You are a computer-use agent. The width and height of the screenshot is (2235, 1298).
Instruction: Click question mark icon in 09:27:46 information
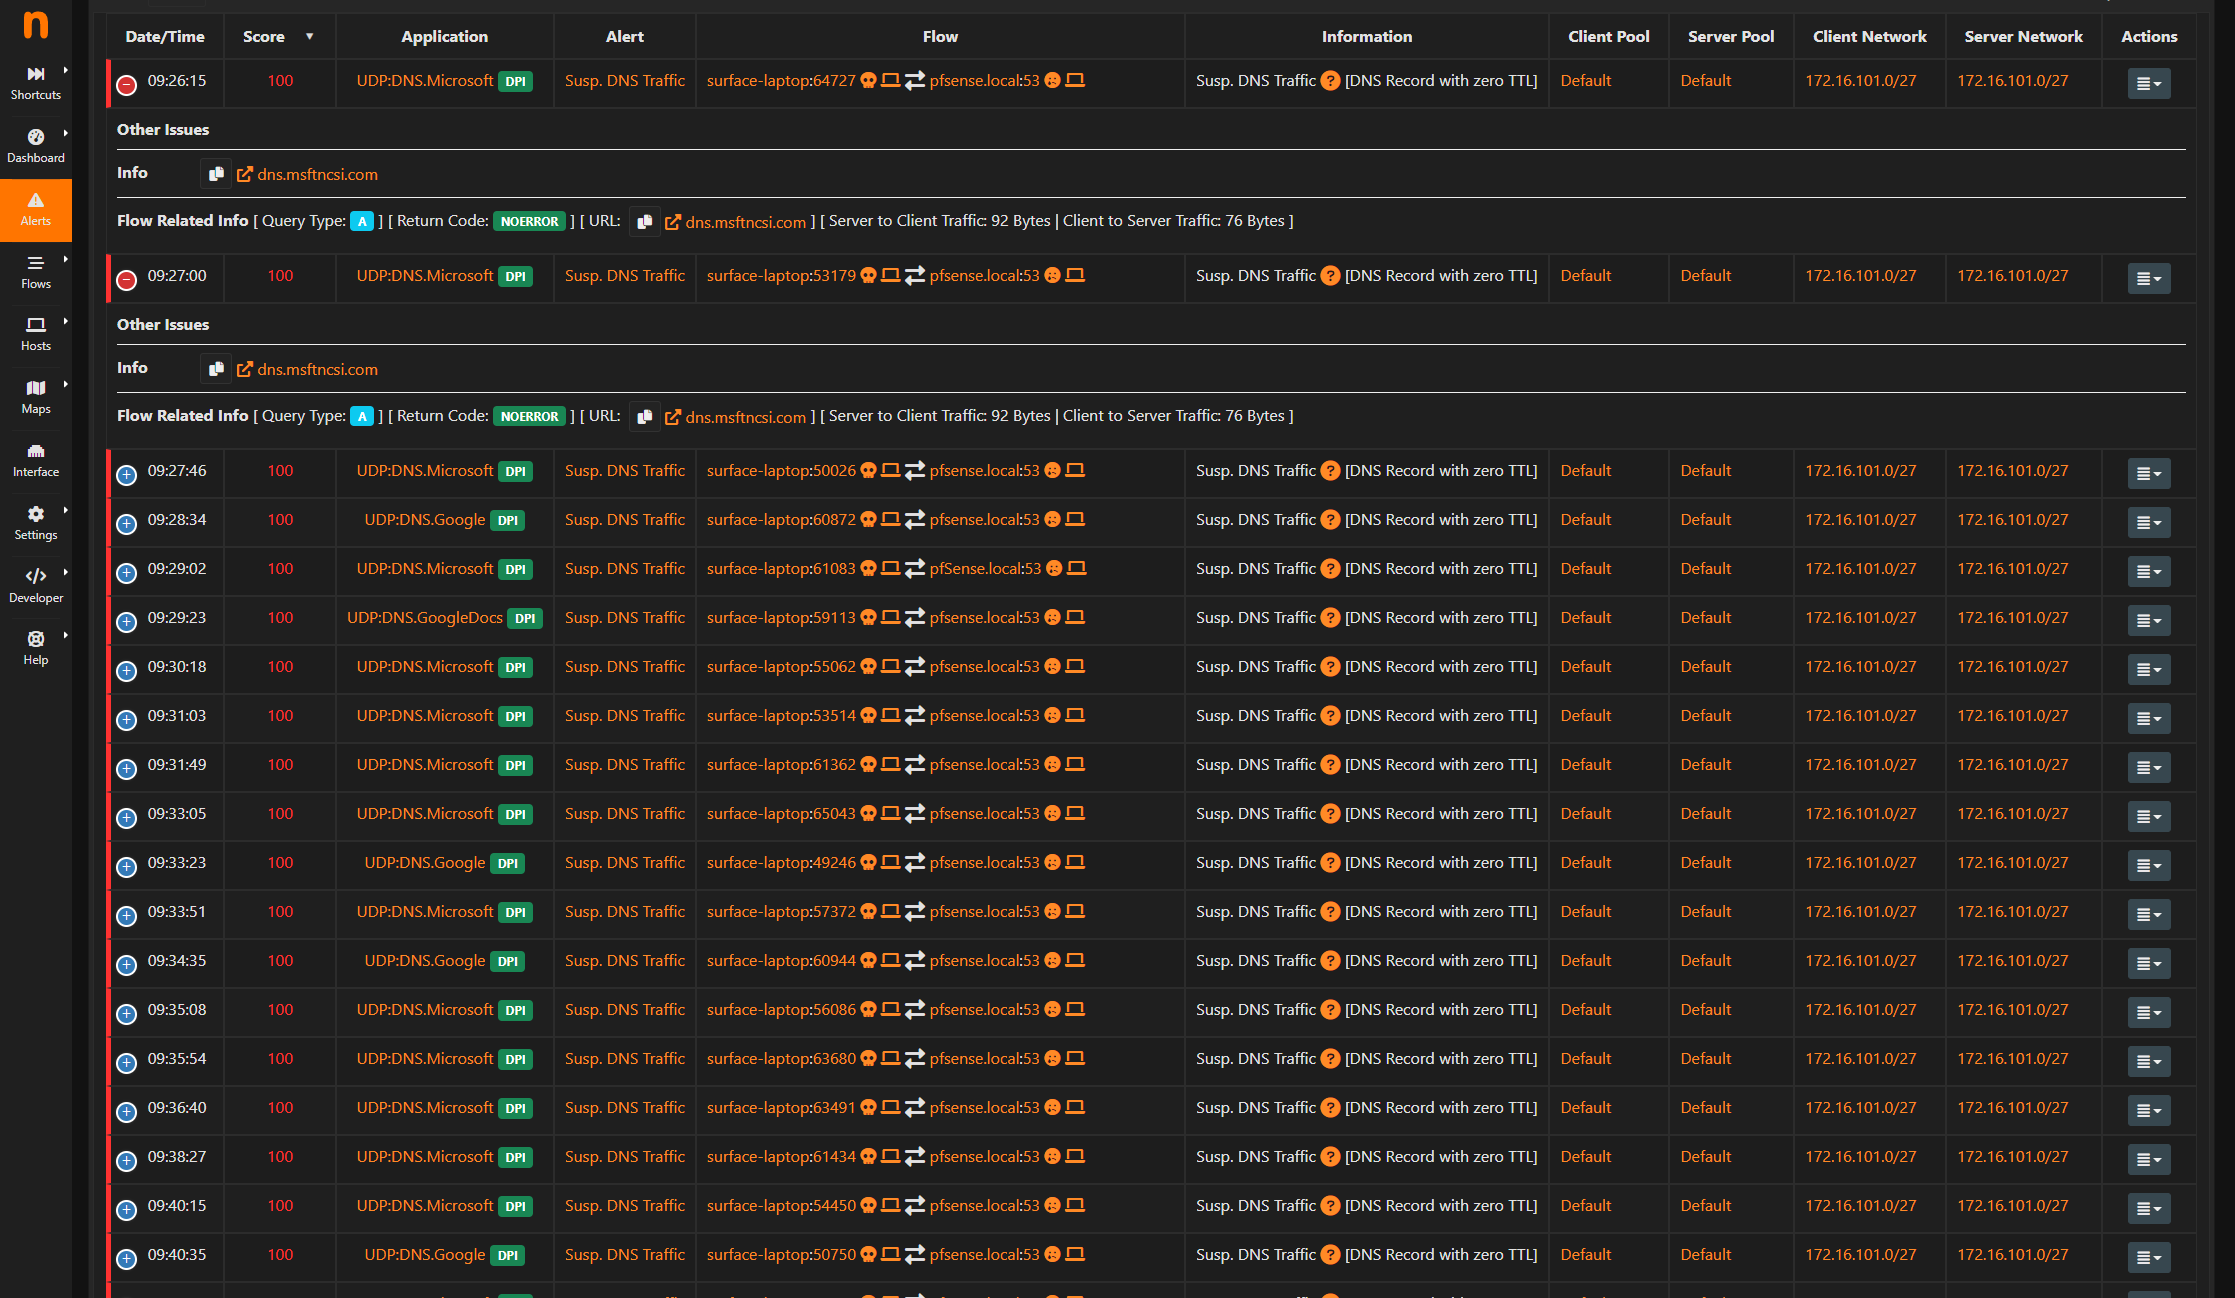click(x=1330, y=471)
